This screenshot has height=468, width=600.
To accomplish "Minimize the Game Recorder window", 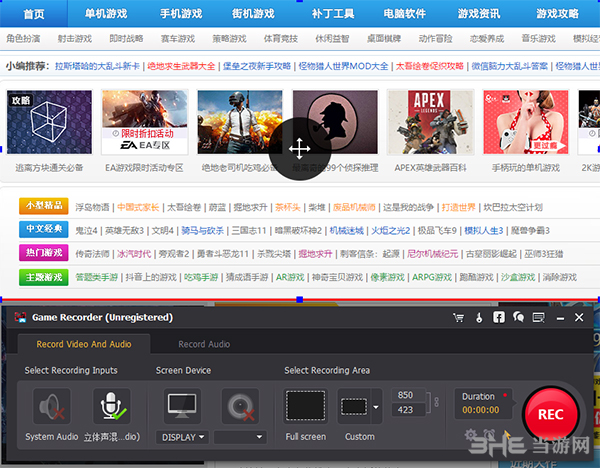I will click(560, 318).
